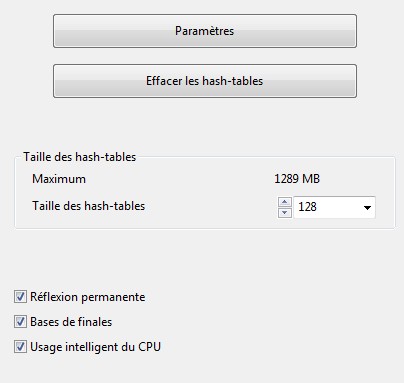404x383 pixels.
Task: Click the MB unit next to 1289
Action: click(x=311, y=179)
